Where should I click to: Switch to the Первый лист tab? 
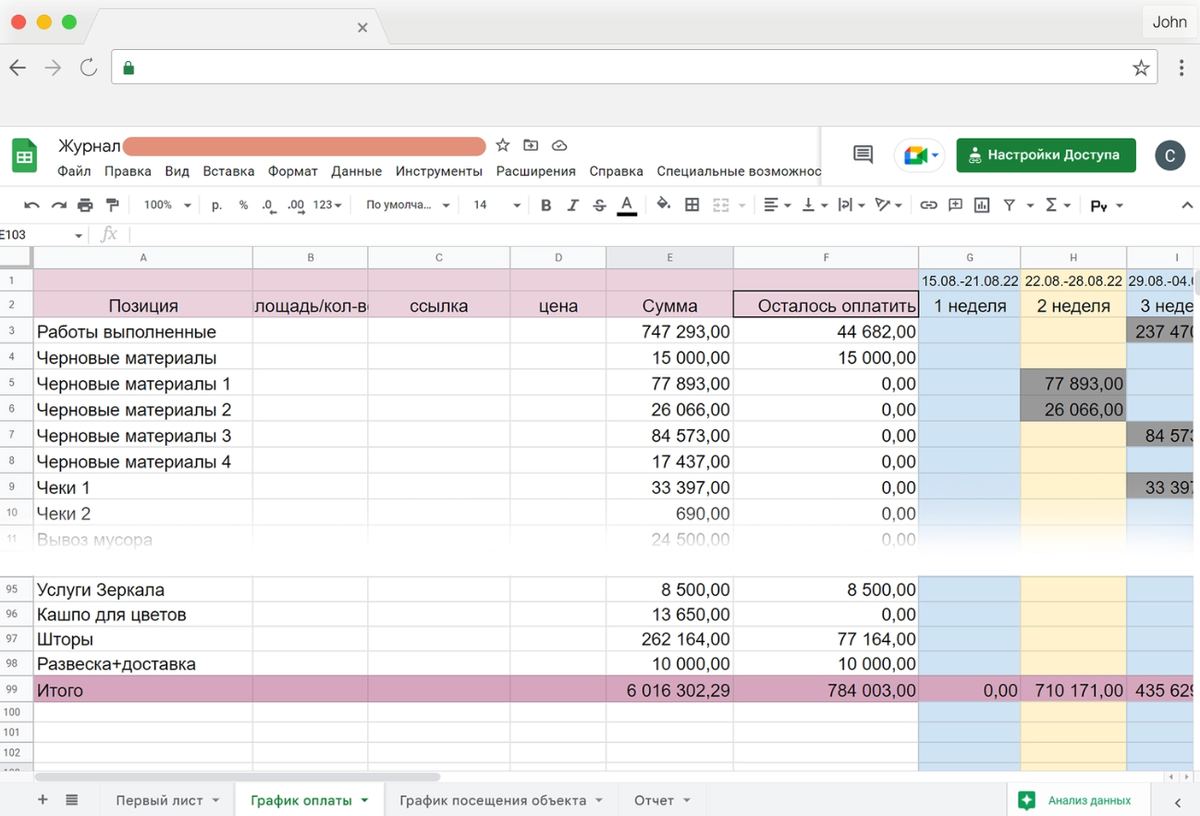167,800
